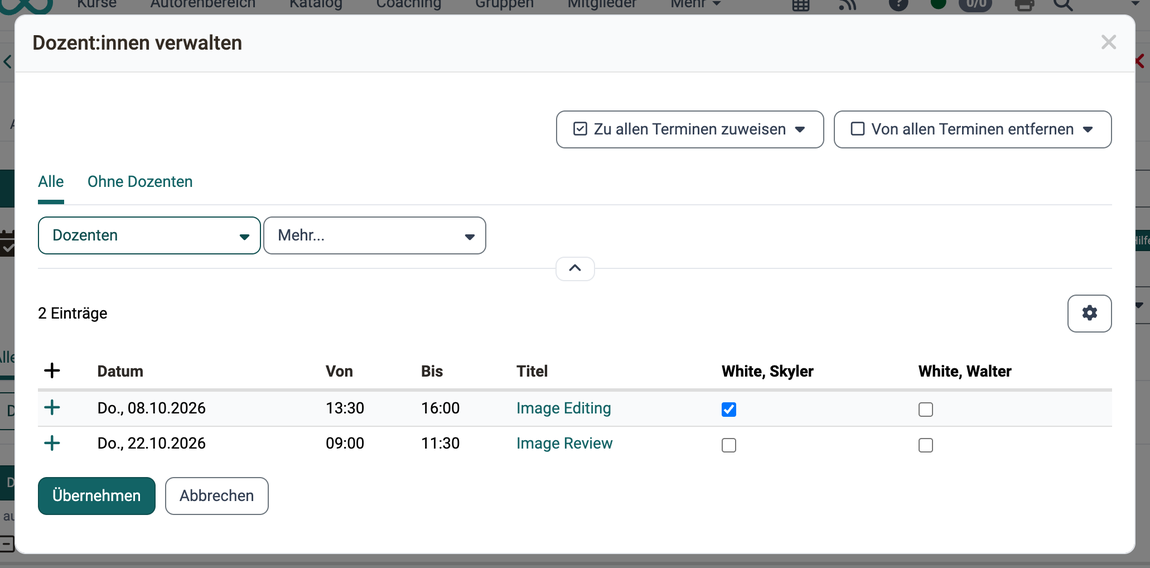Click the 11:30 end time cell
Image resolution: width=1150 pixels, height=568 pixels.
440,443
